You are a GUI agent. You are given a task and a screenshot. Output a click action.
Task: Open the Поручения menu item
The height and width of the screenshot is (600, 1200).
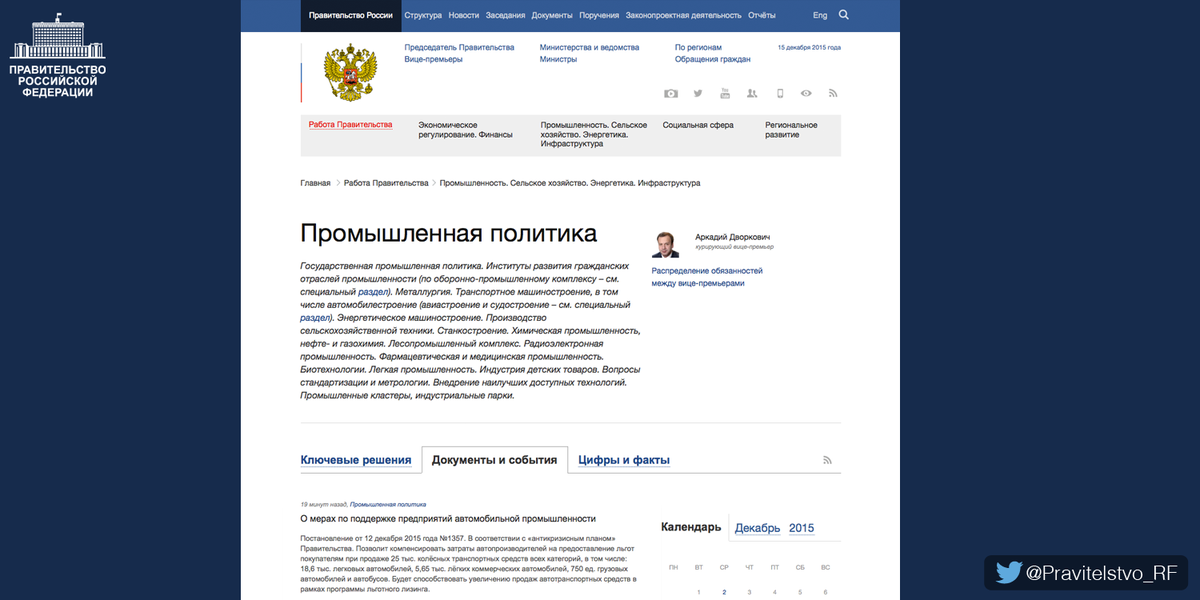[x=599, y=16]
